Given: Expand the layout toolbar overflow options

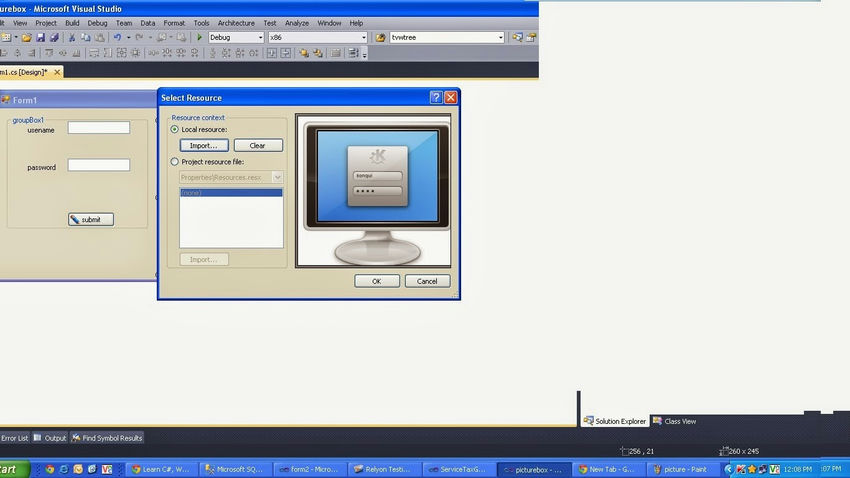Looking at the screenshot, I should pyautogui.click(x=364, y=54).
